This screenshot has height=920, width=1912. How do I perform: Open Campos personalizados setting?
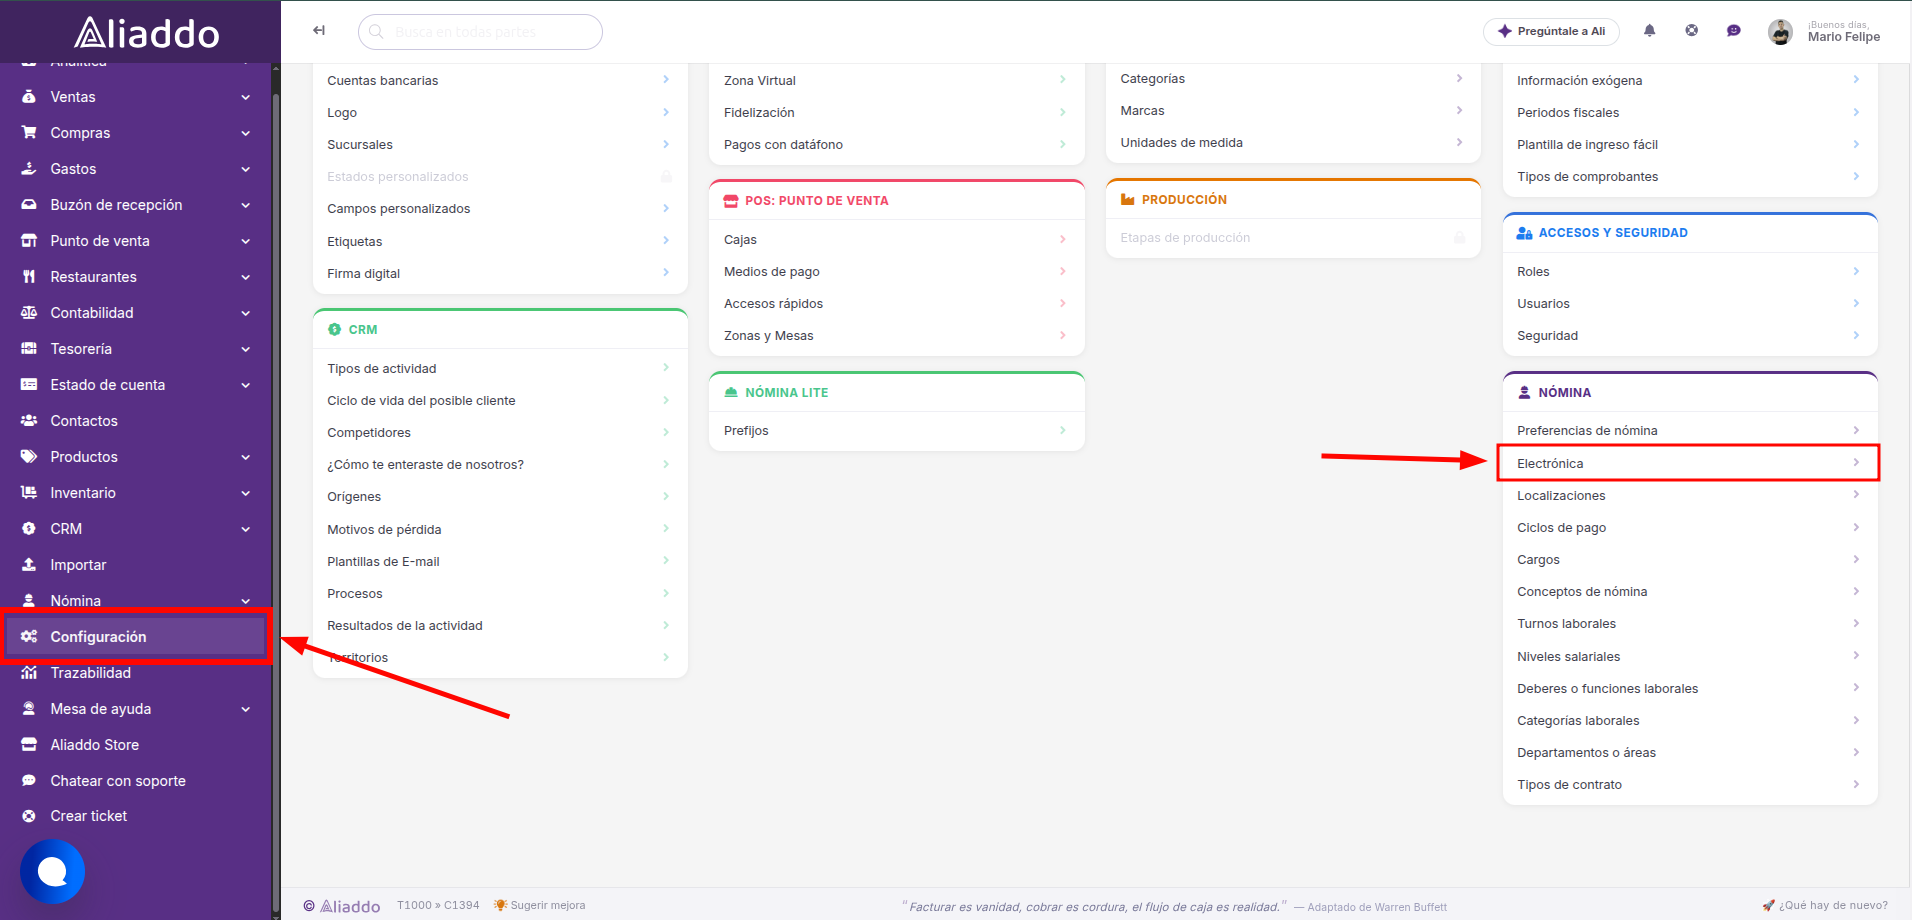500,209
